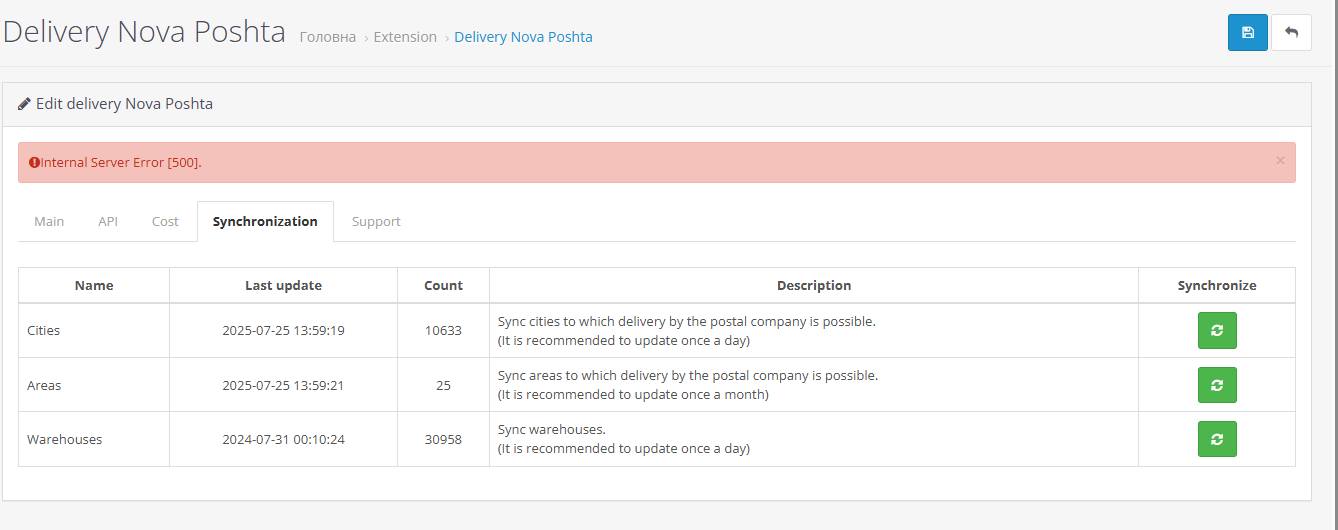Viewport: 1338px width, 530px height.
Task: Click the back arrow button
Action: tap(1291, 32)
